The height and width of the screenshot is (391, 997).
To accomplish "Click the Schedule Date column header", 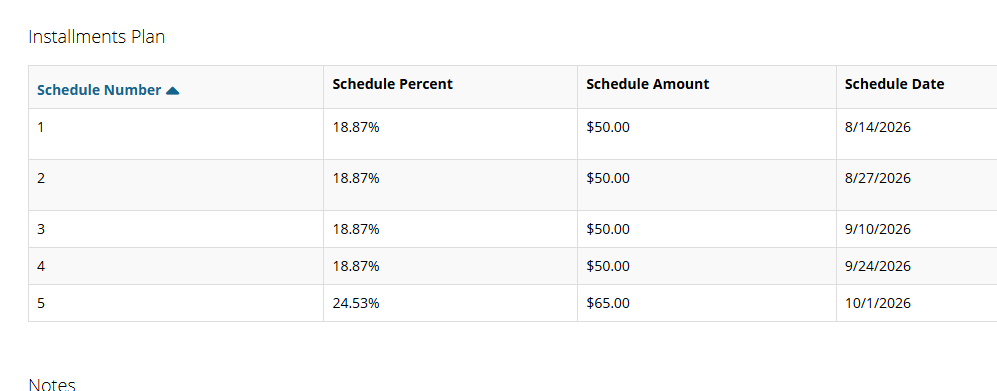I will [x=894, y=84].
